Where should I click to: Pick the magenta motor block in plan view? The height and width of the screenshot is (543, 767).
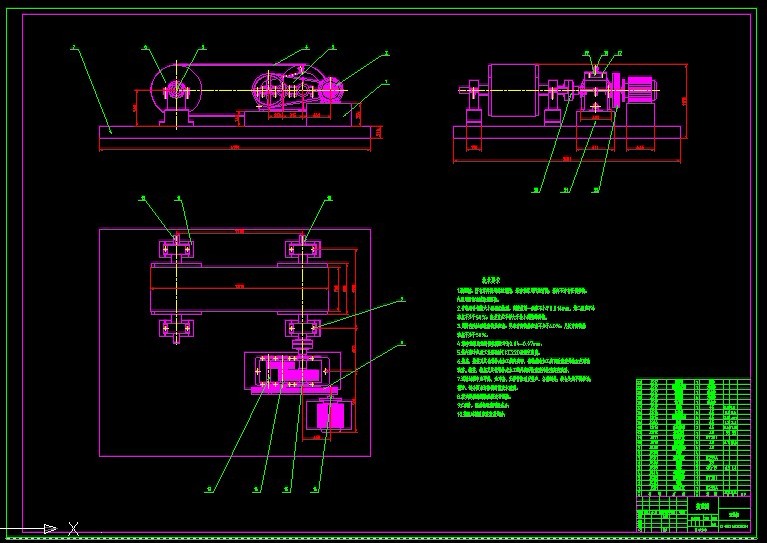[330, 414]
